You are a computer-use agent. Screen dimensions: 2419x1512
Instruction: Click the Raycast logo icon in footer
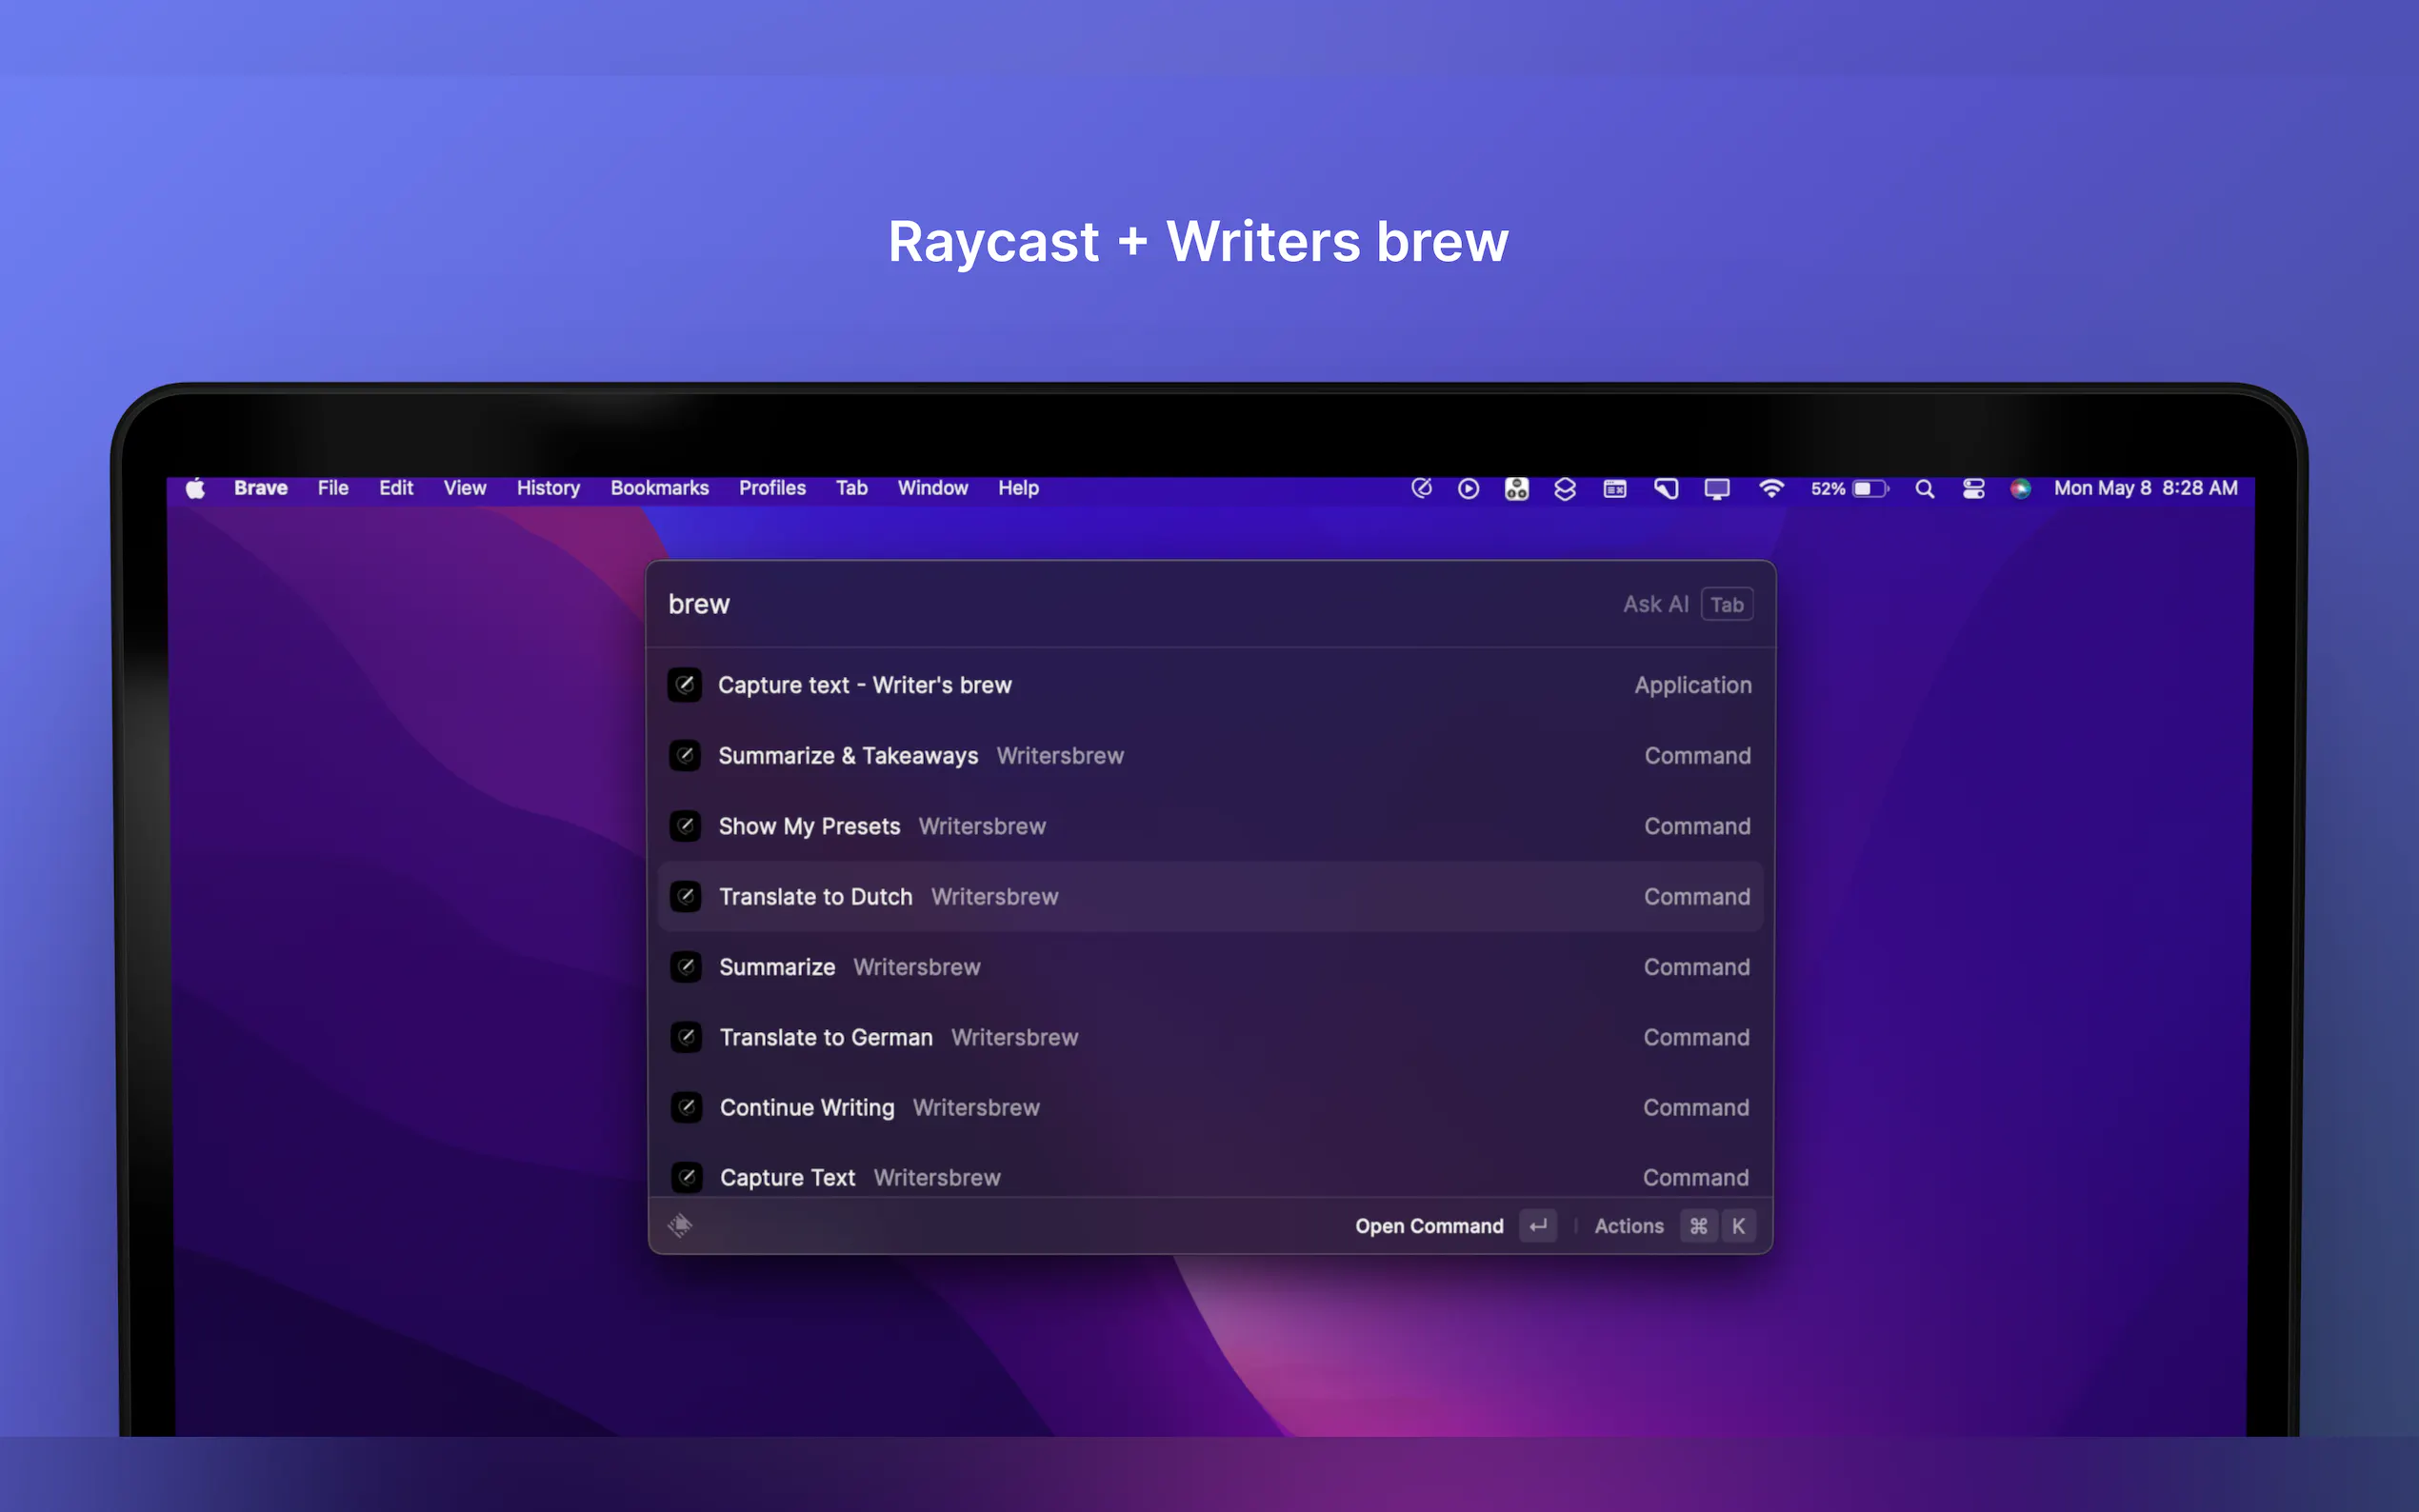click(x=680, y=1225)
